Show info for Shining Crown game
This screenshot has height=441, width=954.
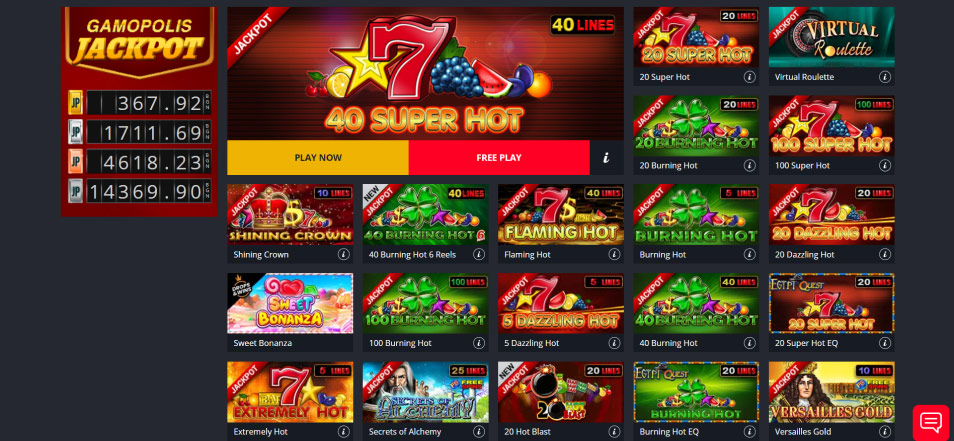[343, 254]
